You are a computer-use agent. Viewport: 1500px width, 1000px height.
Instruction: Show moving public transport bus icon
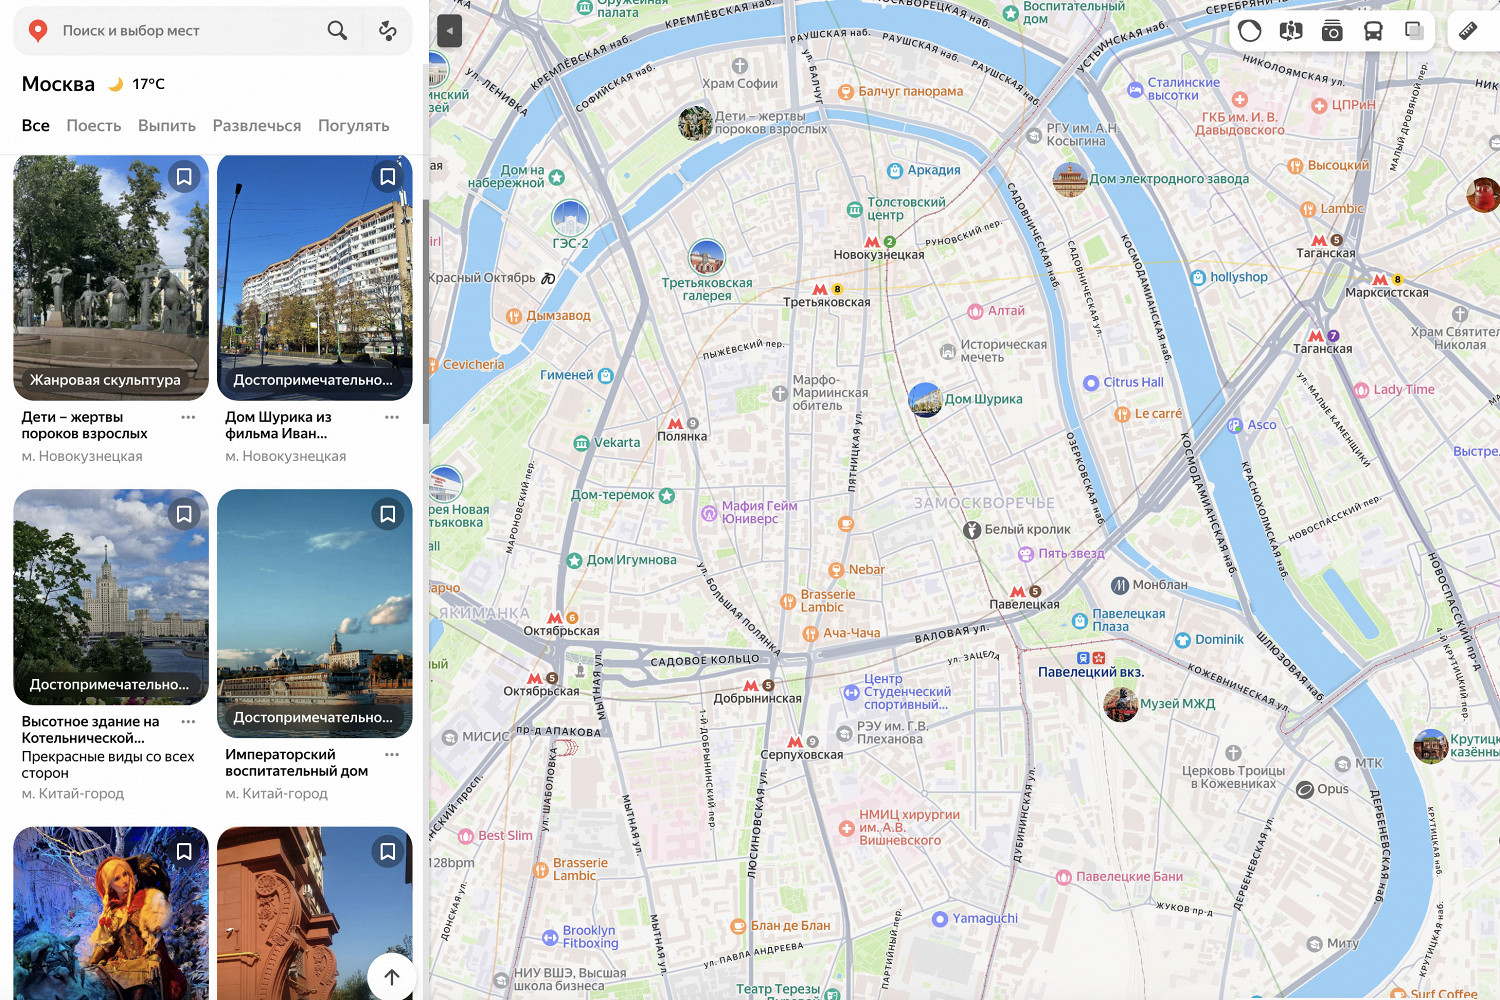[x=1373, y=31]
